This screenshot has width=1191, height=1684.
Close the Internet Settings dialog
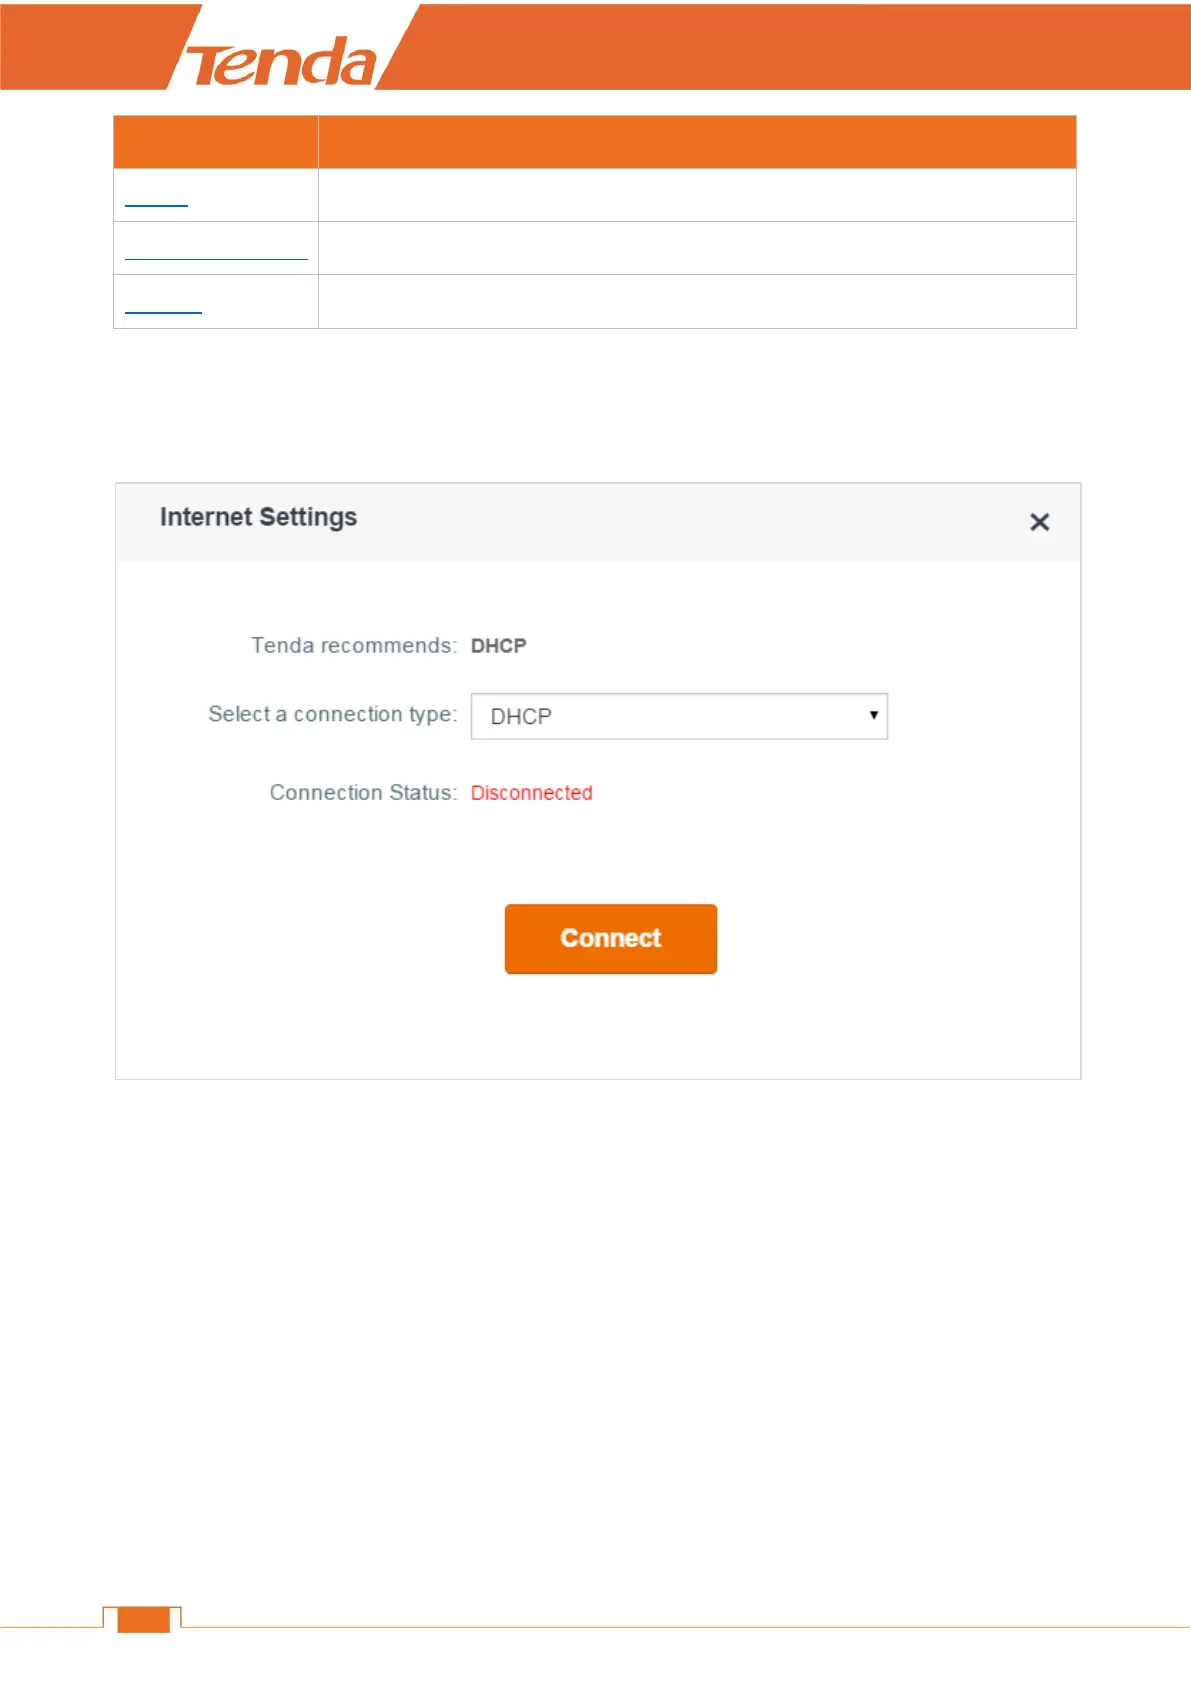[x=1040, y=522]
